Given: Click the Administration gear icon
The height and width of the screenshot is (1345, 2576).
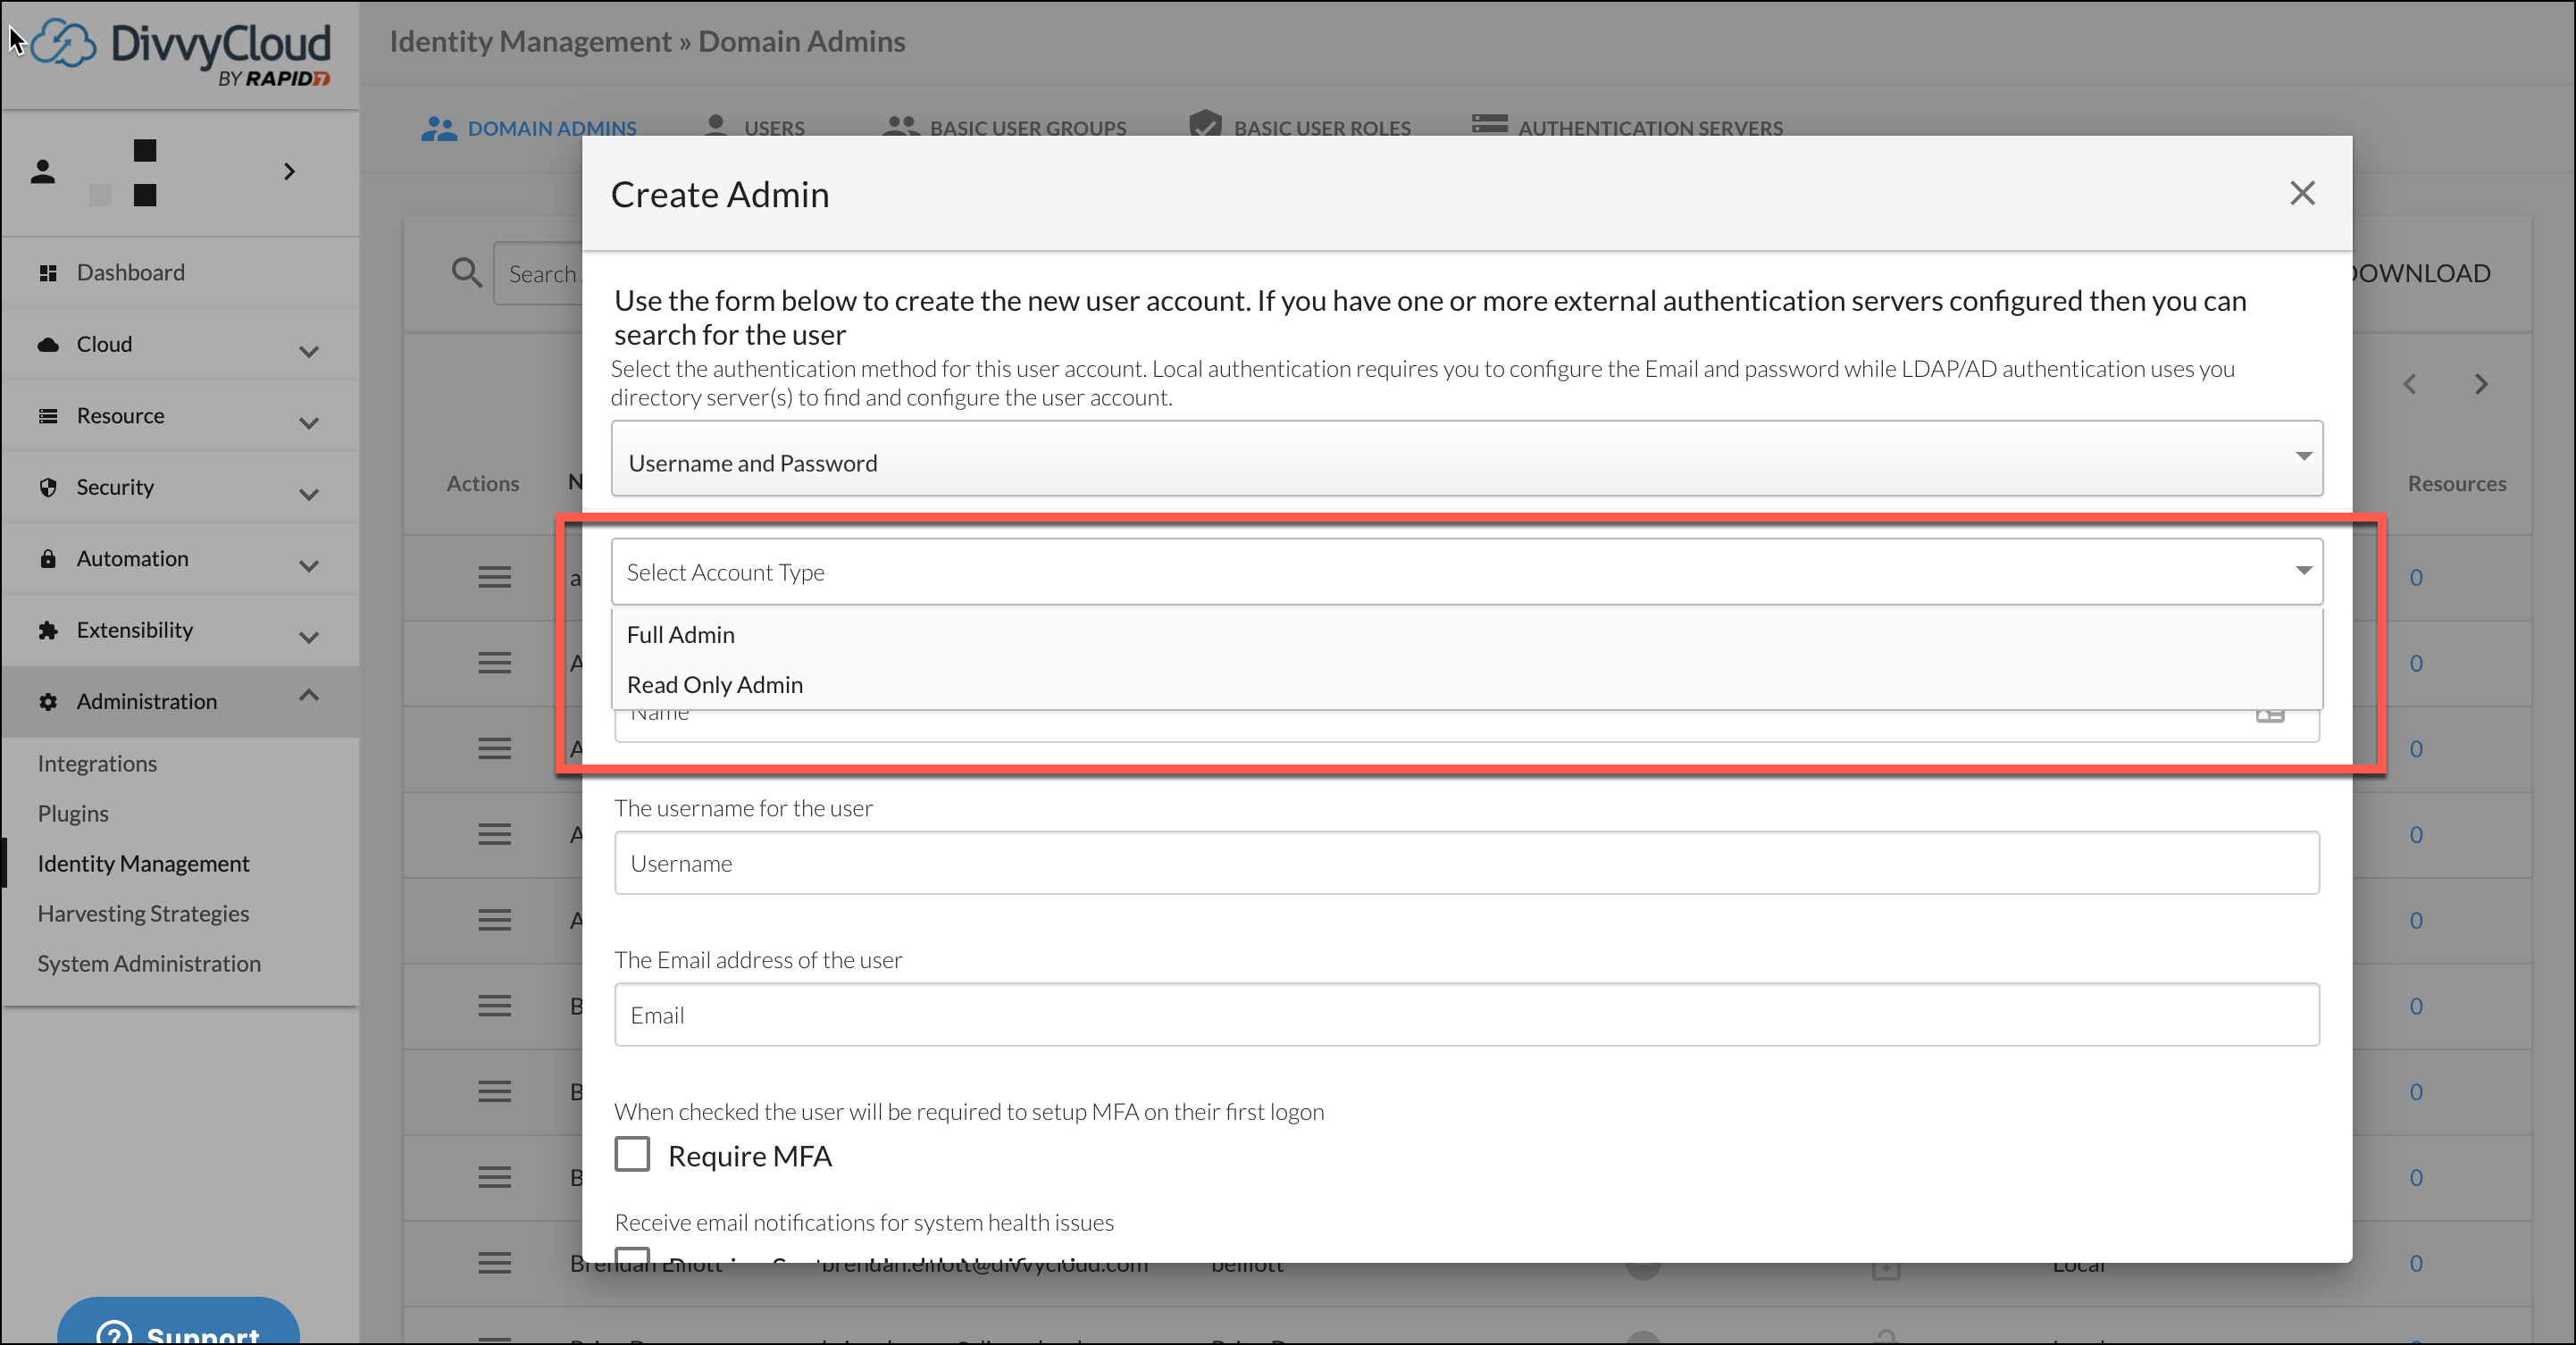Looking at the screenshot, I should [48, 702].
